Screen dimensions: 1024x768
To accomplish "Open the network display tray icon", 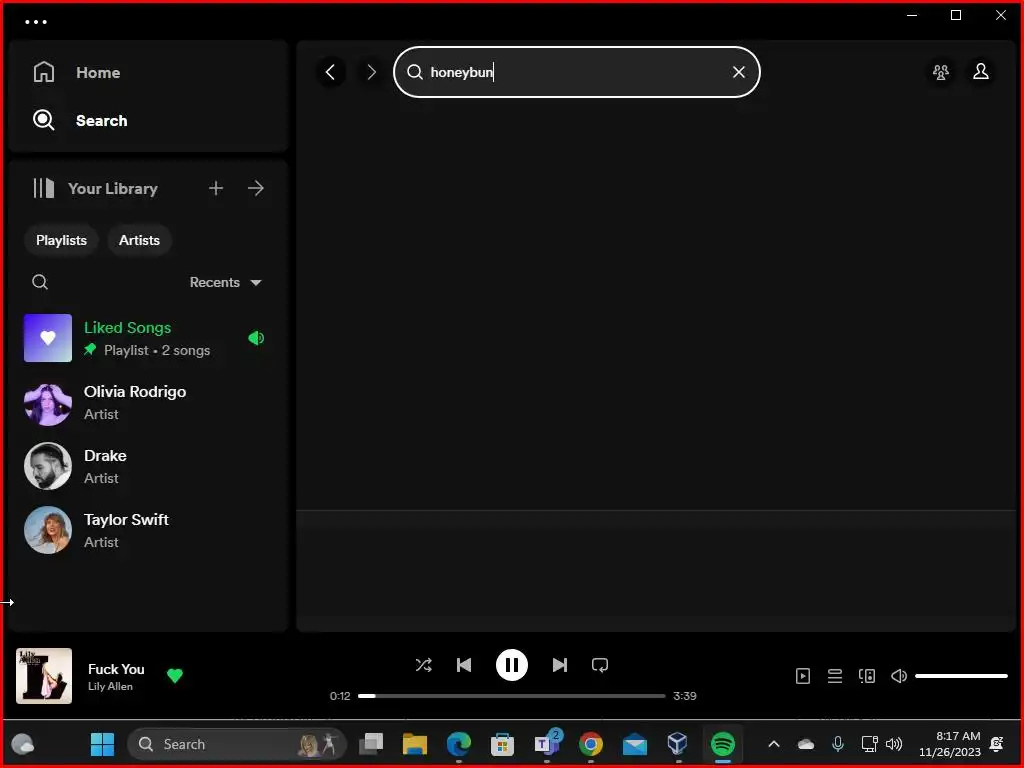I will [x=869, y=744].
